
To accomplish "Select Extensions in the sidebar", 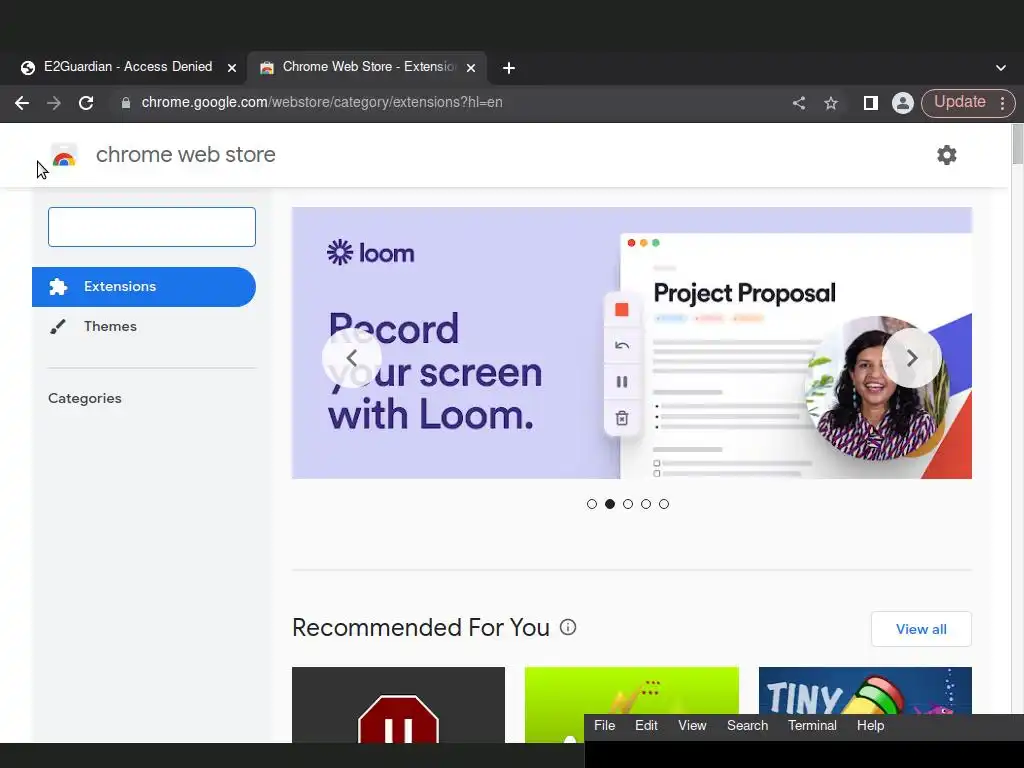I will pyautogui.click(x=144, y=287).
